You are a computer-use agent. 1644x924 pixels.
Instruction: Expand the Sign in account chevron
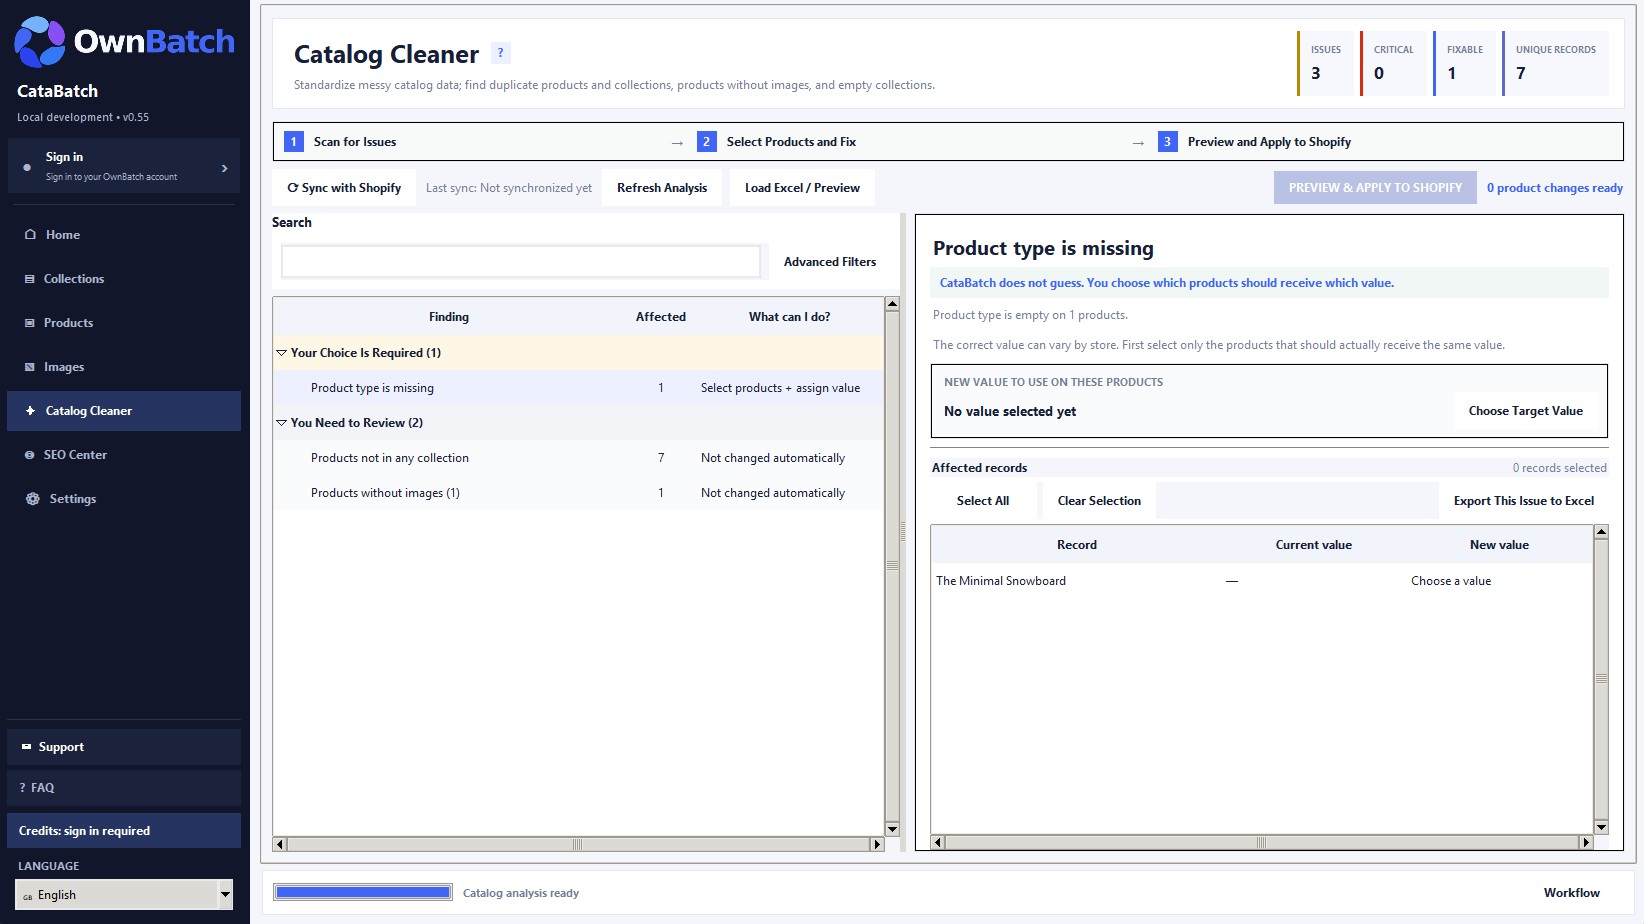[x=224, y=168]
